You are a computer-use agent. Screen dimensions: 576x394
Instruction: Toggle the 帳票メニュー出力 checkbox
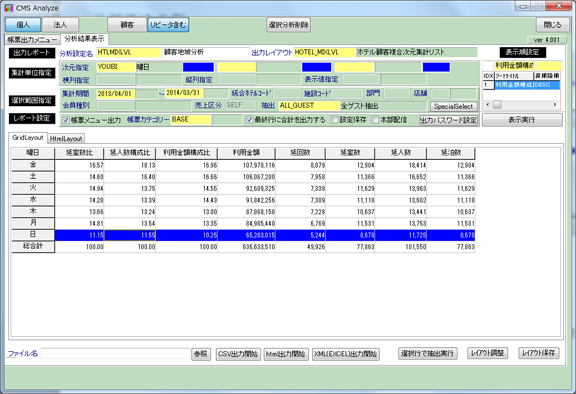tap(66, 120)
